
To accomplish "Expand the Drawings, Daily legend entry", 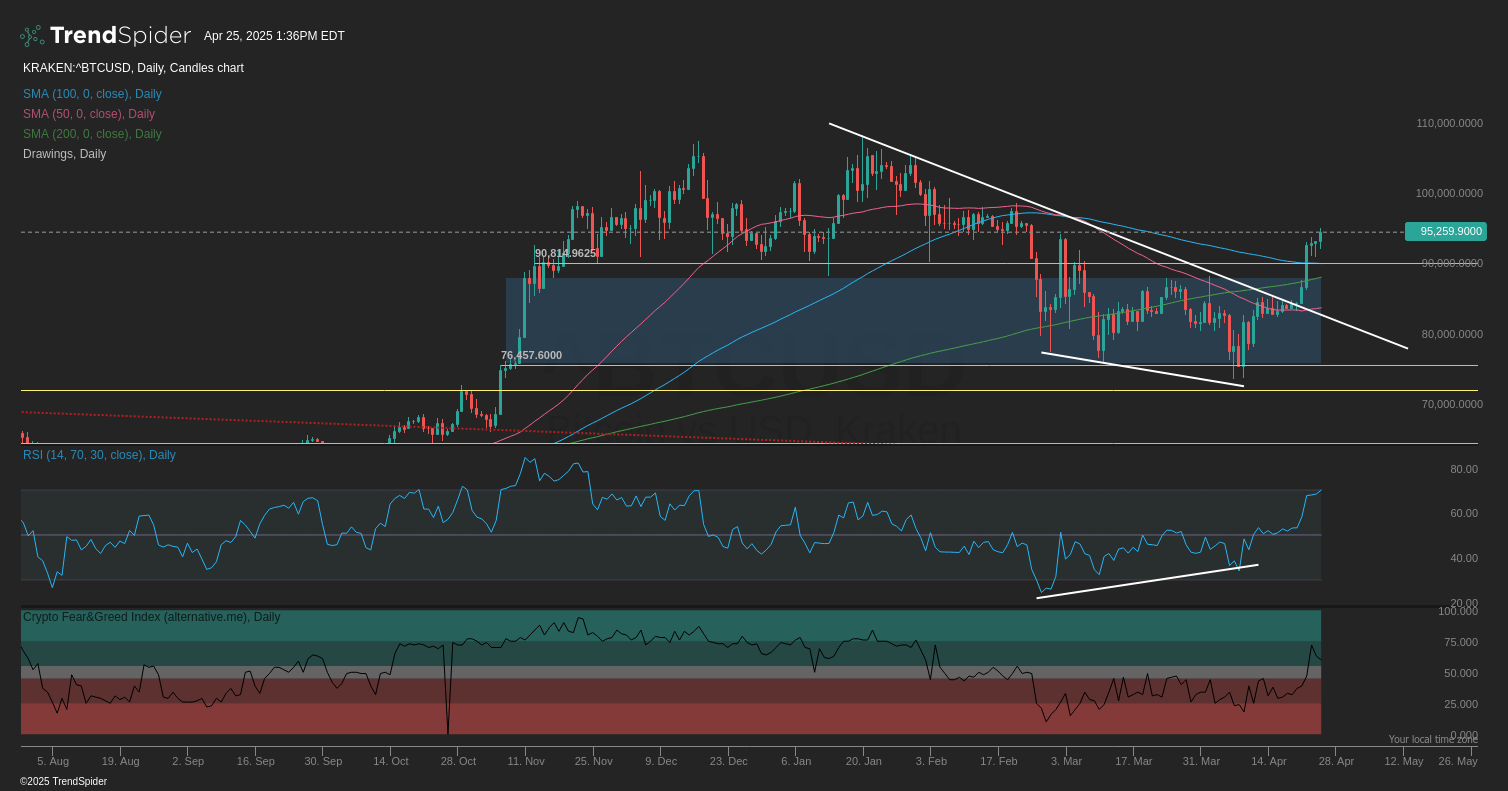I will pyautogui.click(x=64, y=153).
